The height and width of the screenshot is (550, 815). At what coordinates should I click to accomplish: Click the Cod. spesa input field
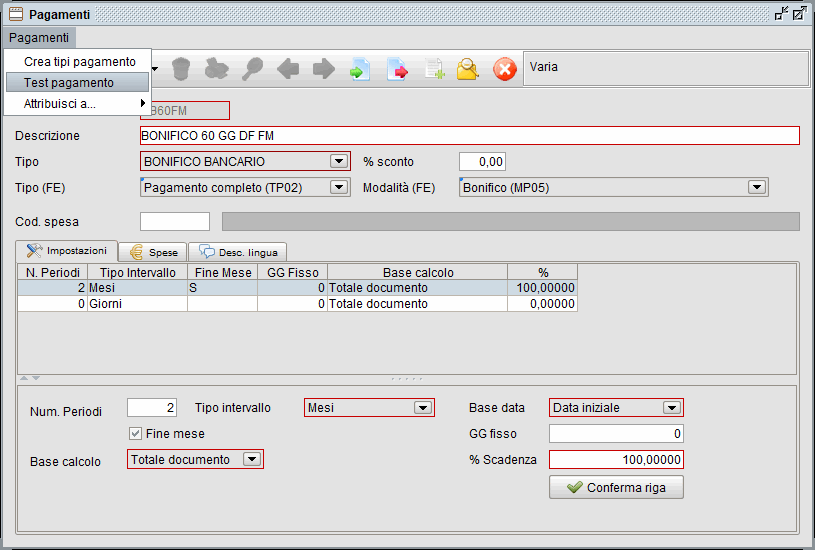point(175,221)
